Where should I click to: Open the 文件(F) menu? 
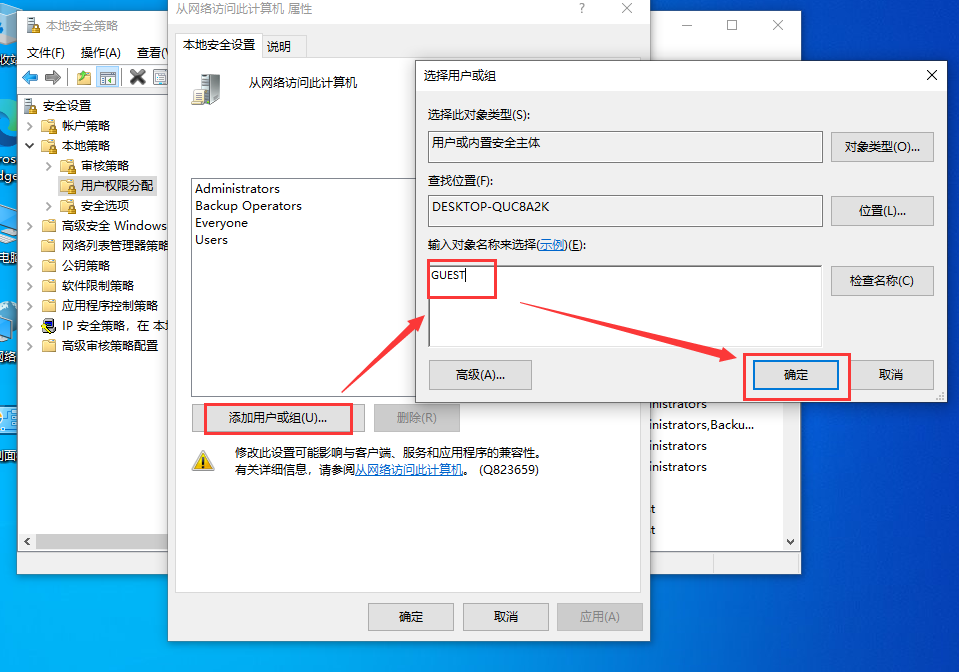click(47, 52)
